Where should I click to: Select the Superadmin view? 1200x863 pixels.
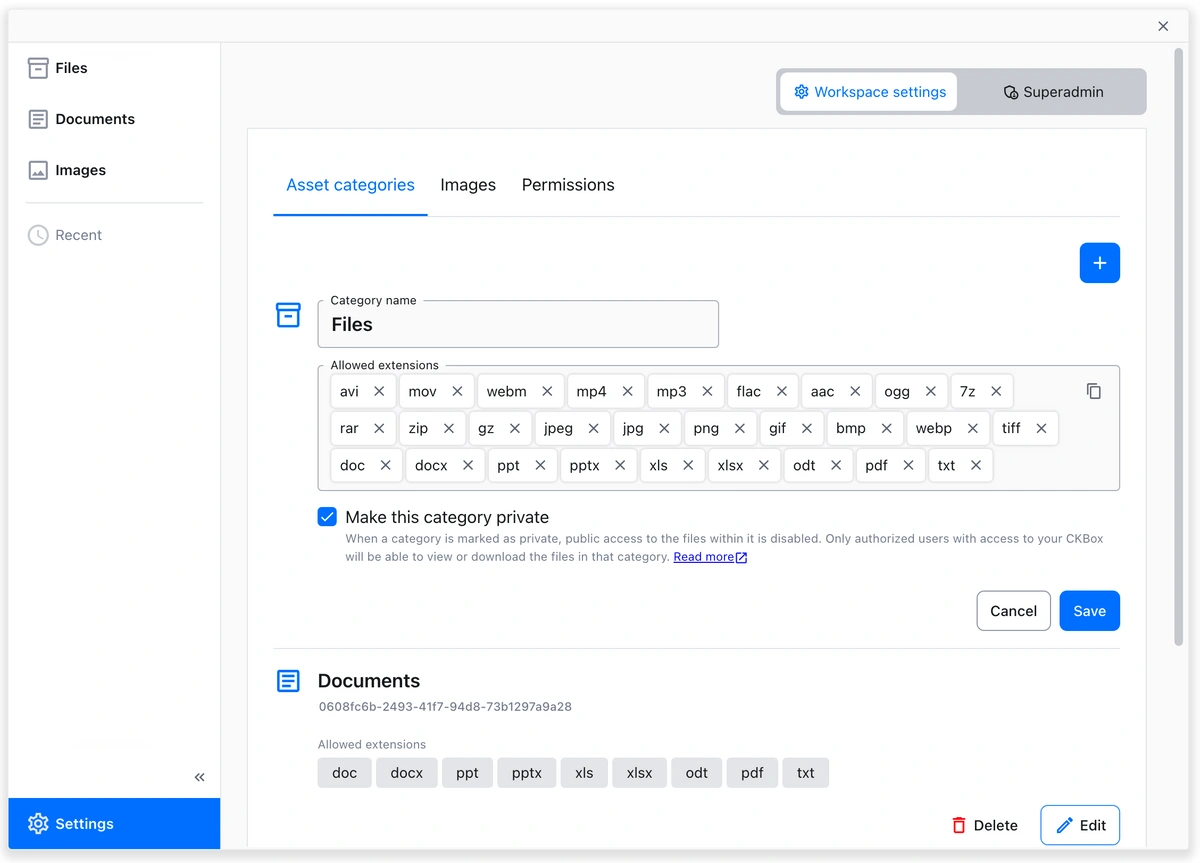tap(1053, 92)
